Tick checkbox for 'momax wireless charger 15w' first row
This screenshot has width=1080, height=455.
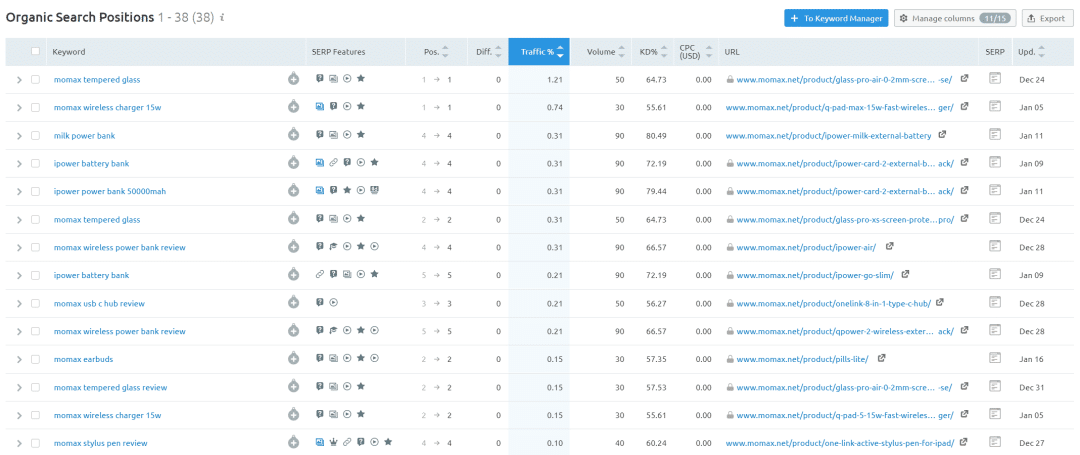point(36,107)
